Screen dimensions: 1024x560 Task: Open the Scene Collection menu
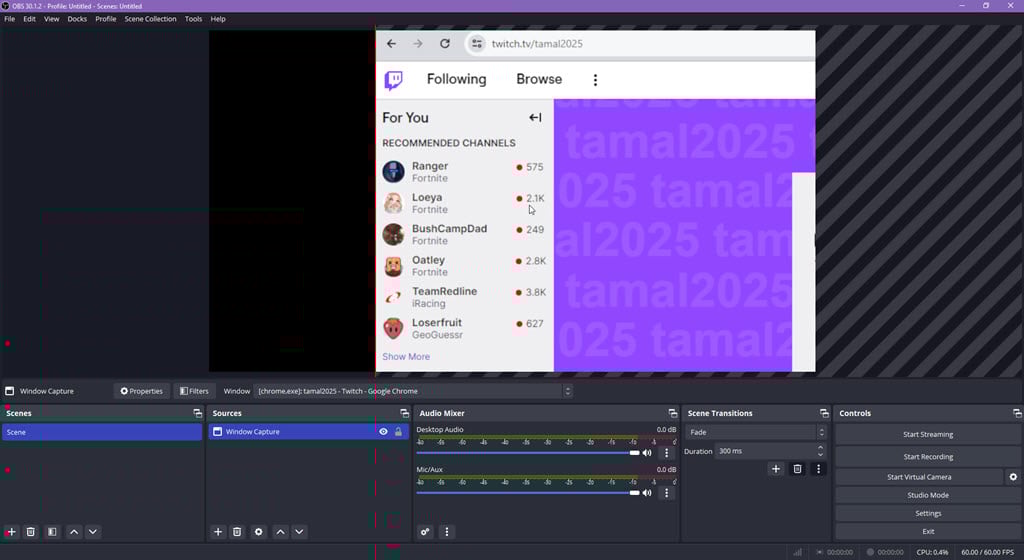(x=150, y=19)
